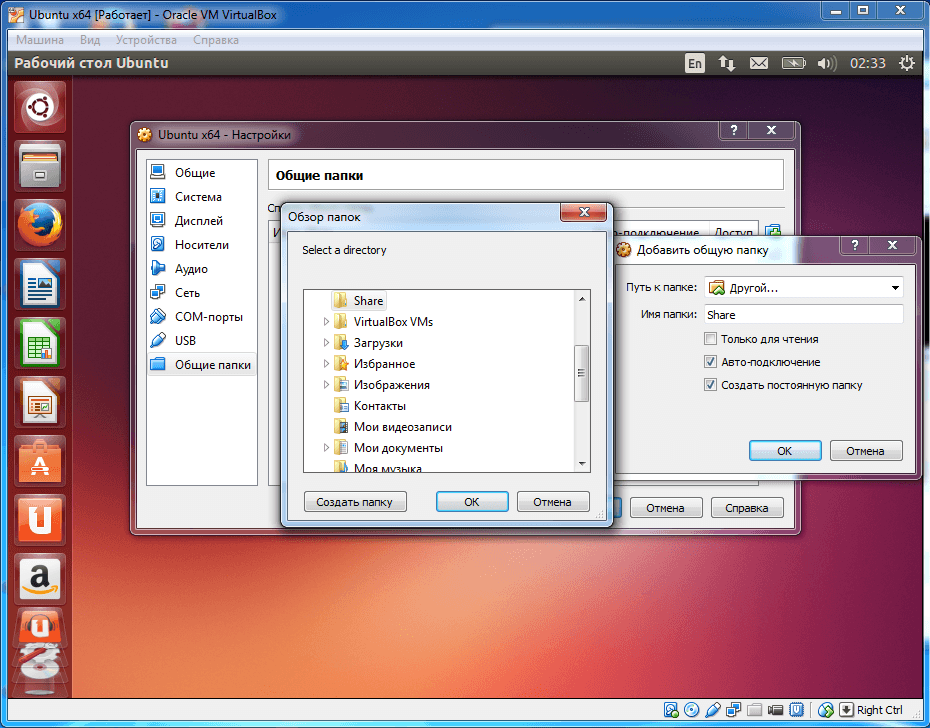Click the shared folders status bar icon
This screenshot has width=930, height=728.
coord(754,710)
